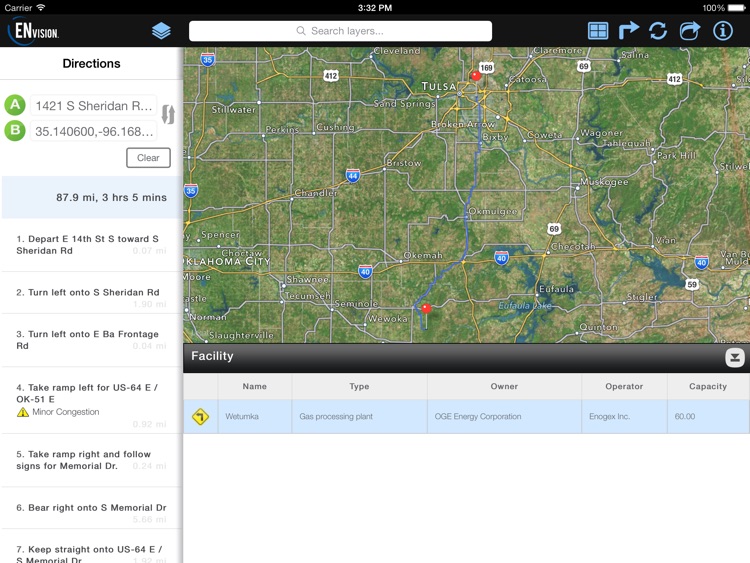
Task: Open the info circle icon
Action: (x=723, y=31)
